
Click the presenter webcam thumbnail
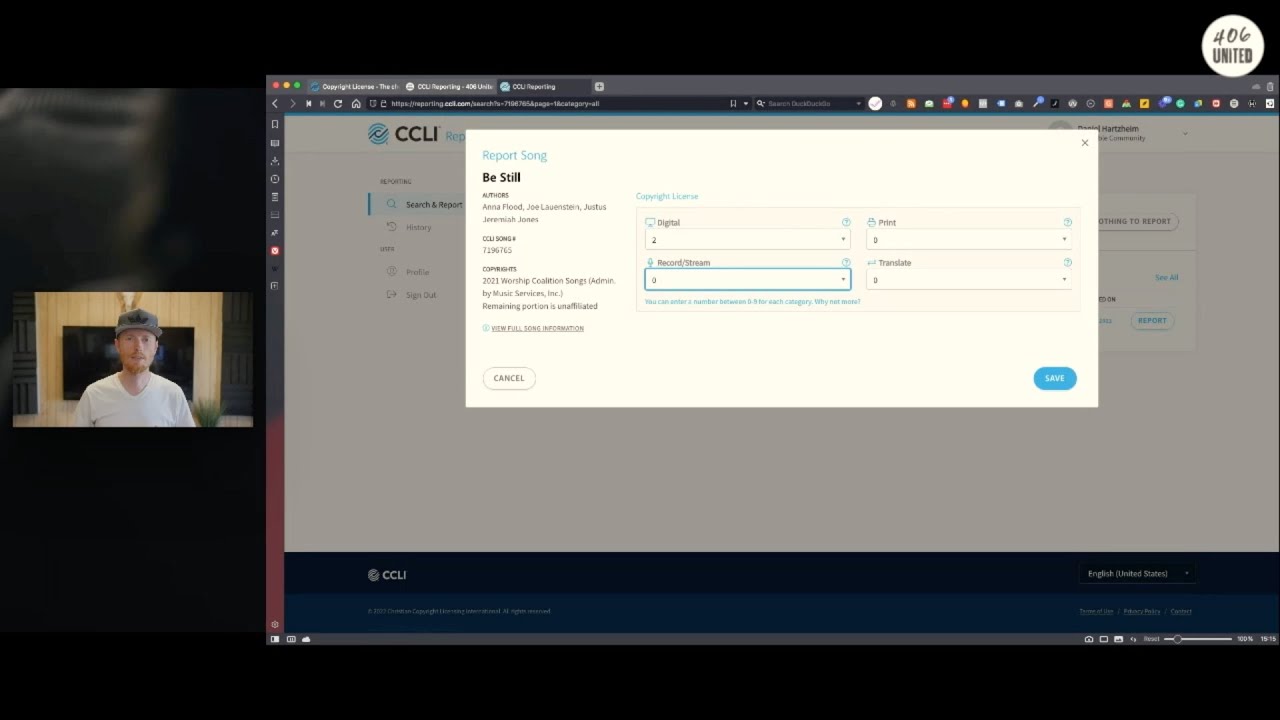pos(133,360)
